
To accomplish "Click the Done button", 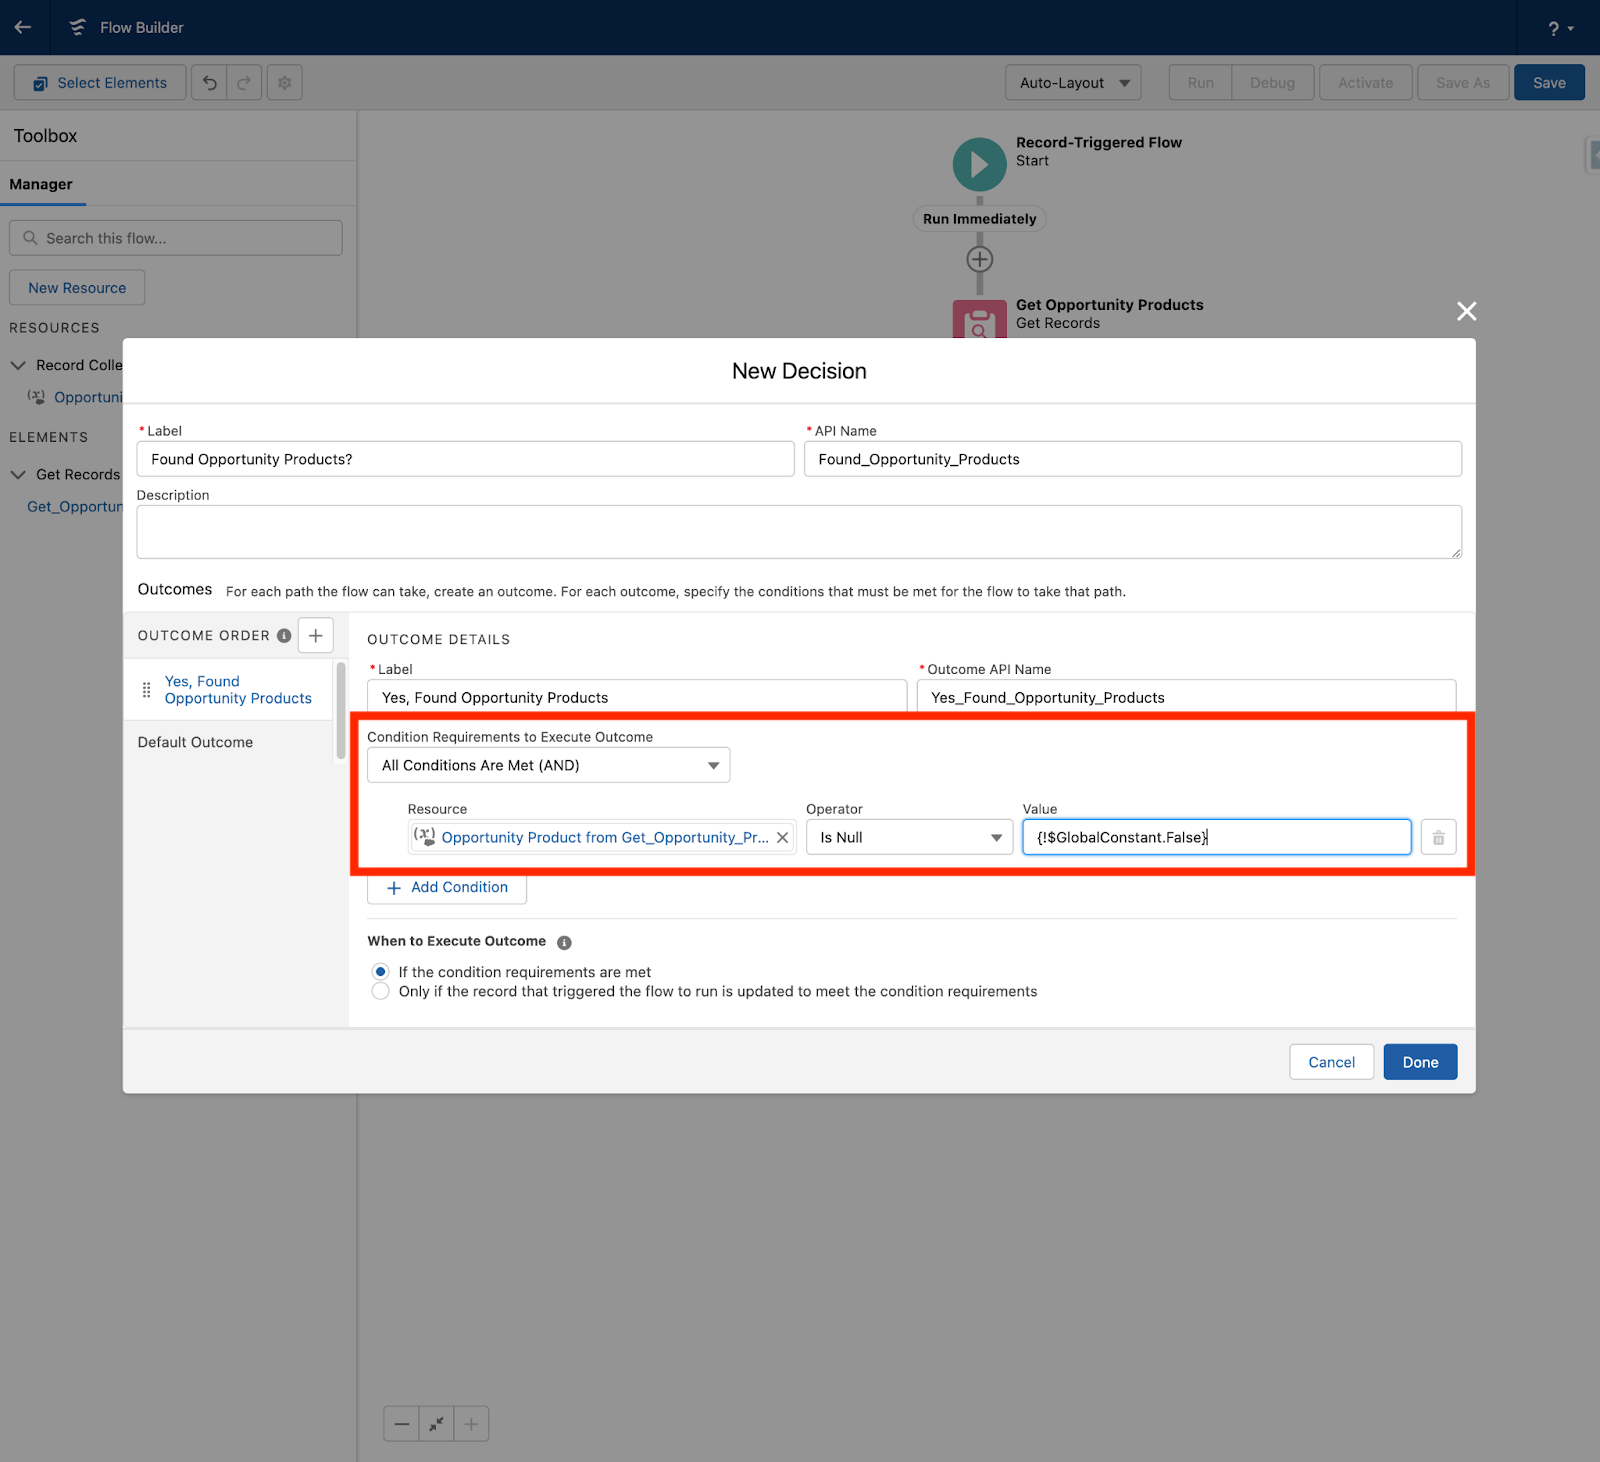I will pos(1419,1061).
